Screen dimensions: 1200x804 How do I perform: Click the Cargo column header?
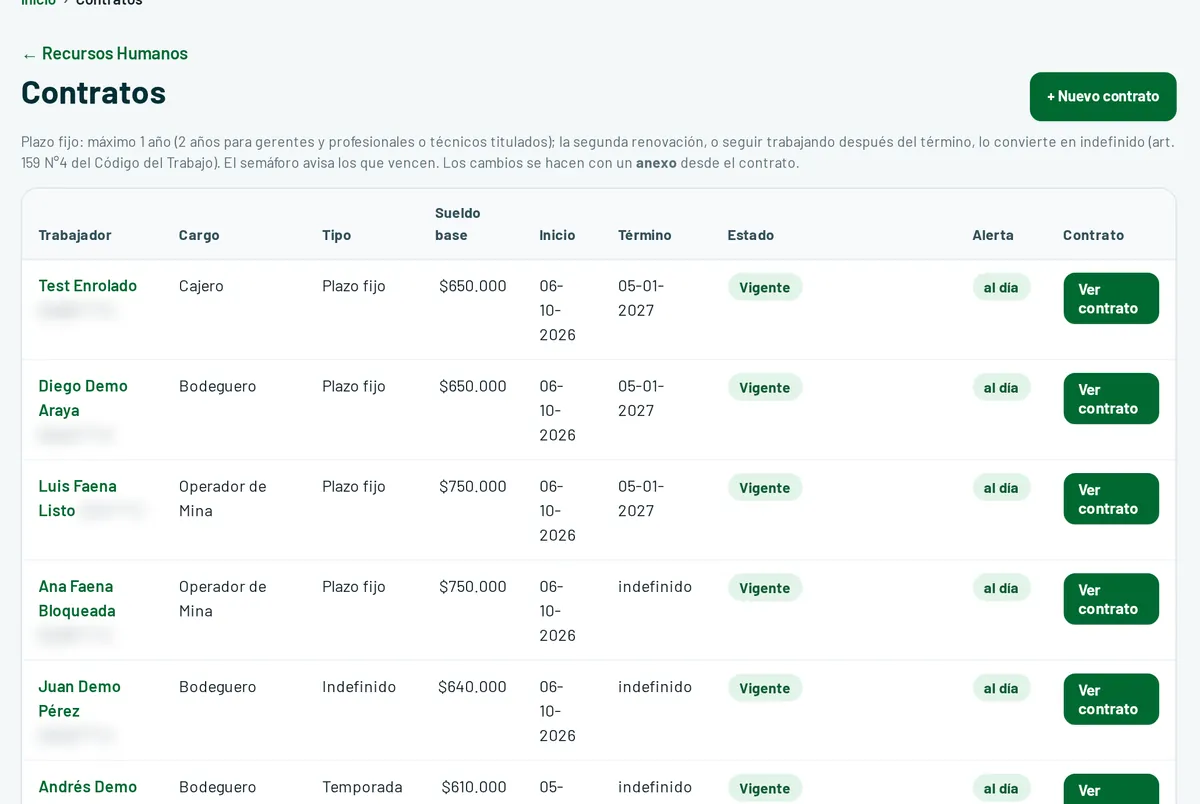[199, 235]
